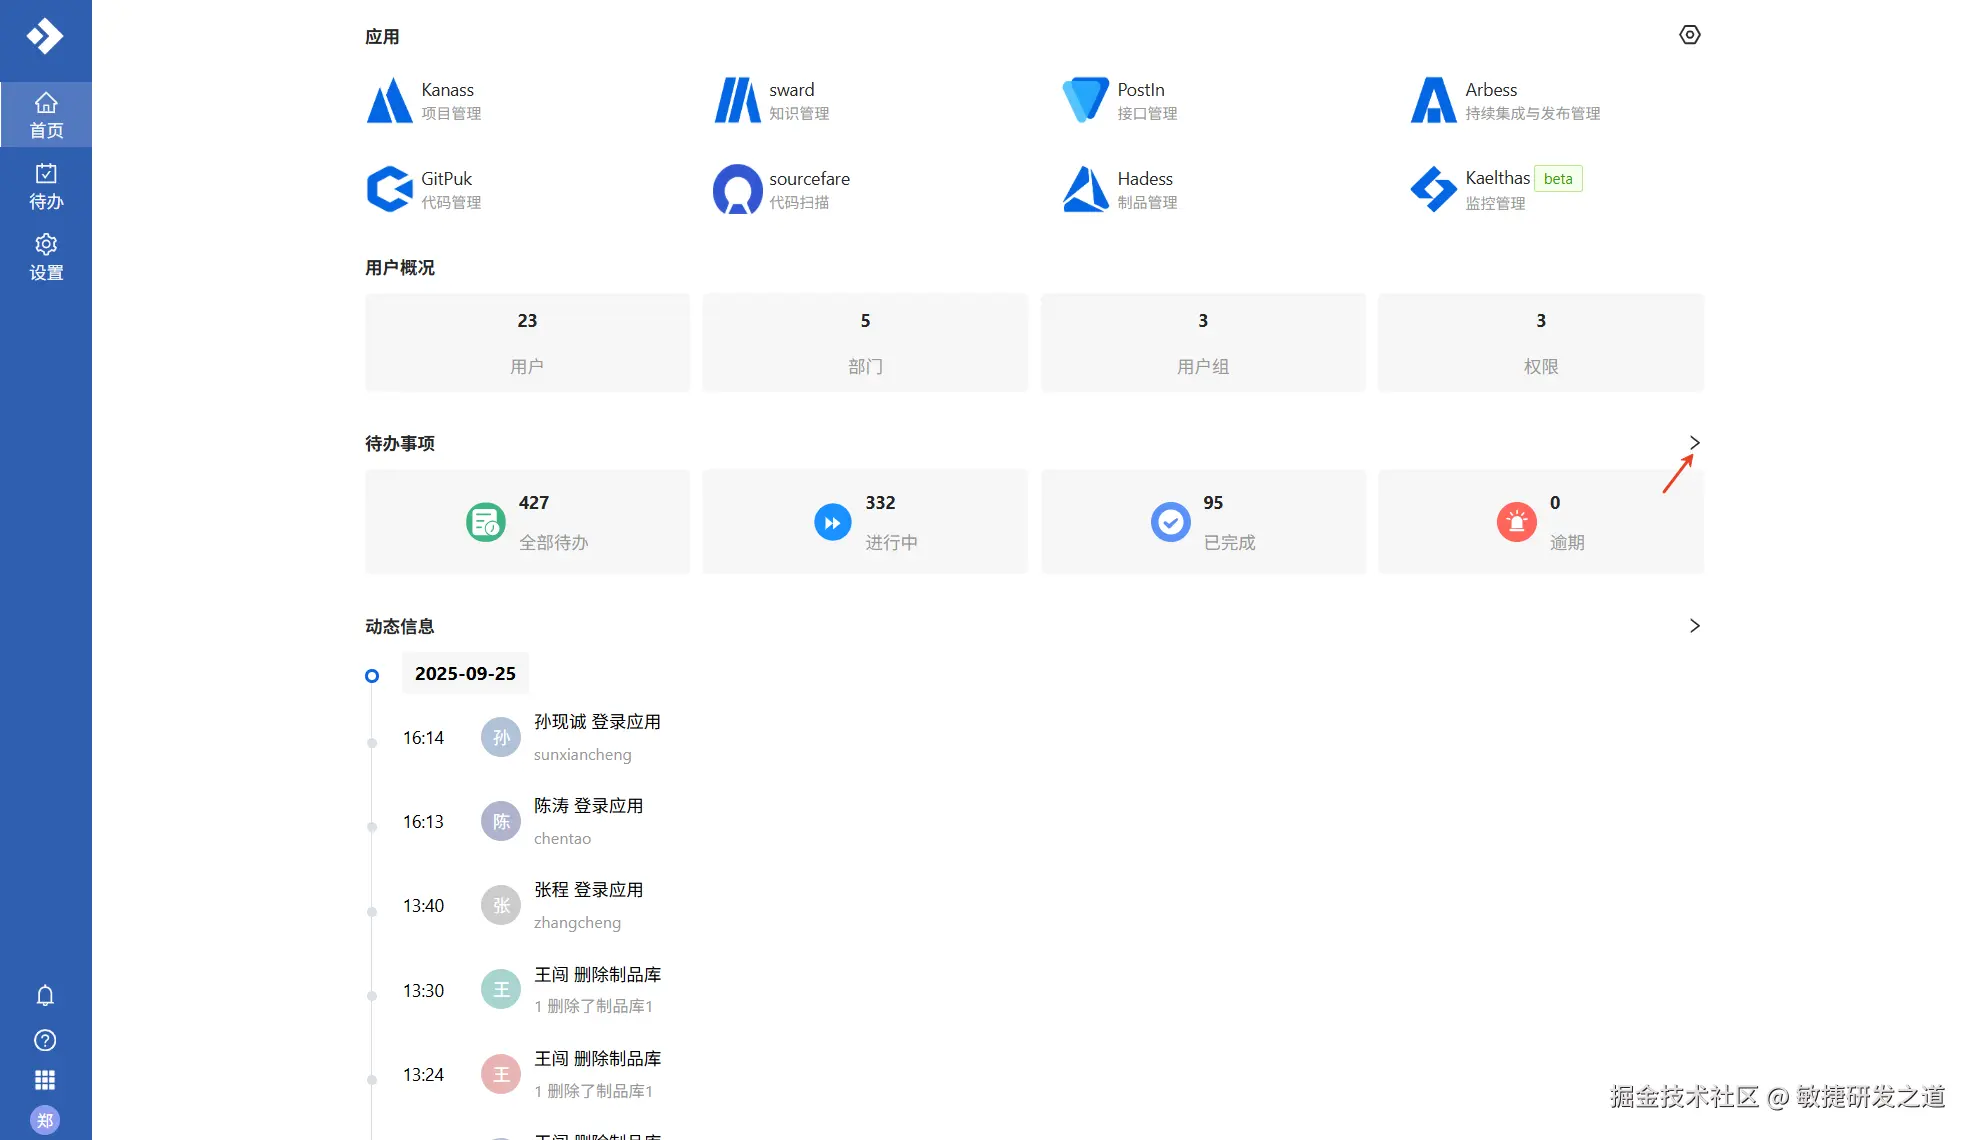
Task: Open the Arbess CI/CD app icon
Action: click(x=1433, y=101)
